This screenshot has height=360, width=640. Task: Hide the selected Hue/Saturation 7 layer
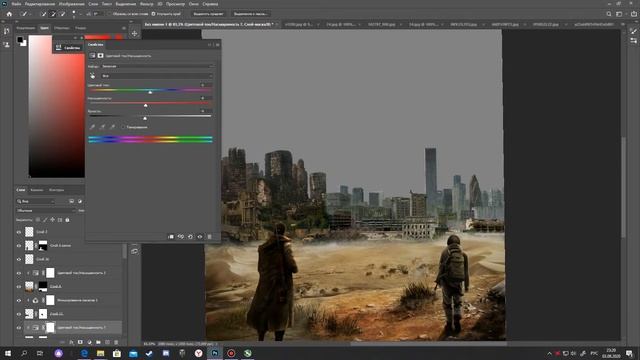click(19, 327)
